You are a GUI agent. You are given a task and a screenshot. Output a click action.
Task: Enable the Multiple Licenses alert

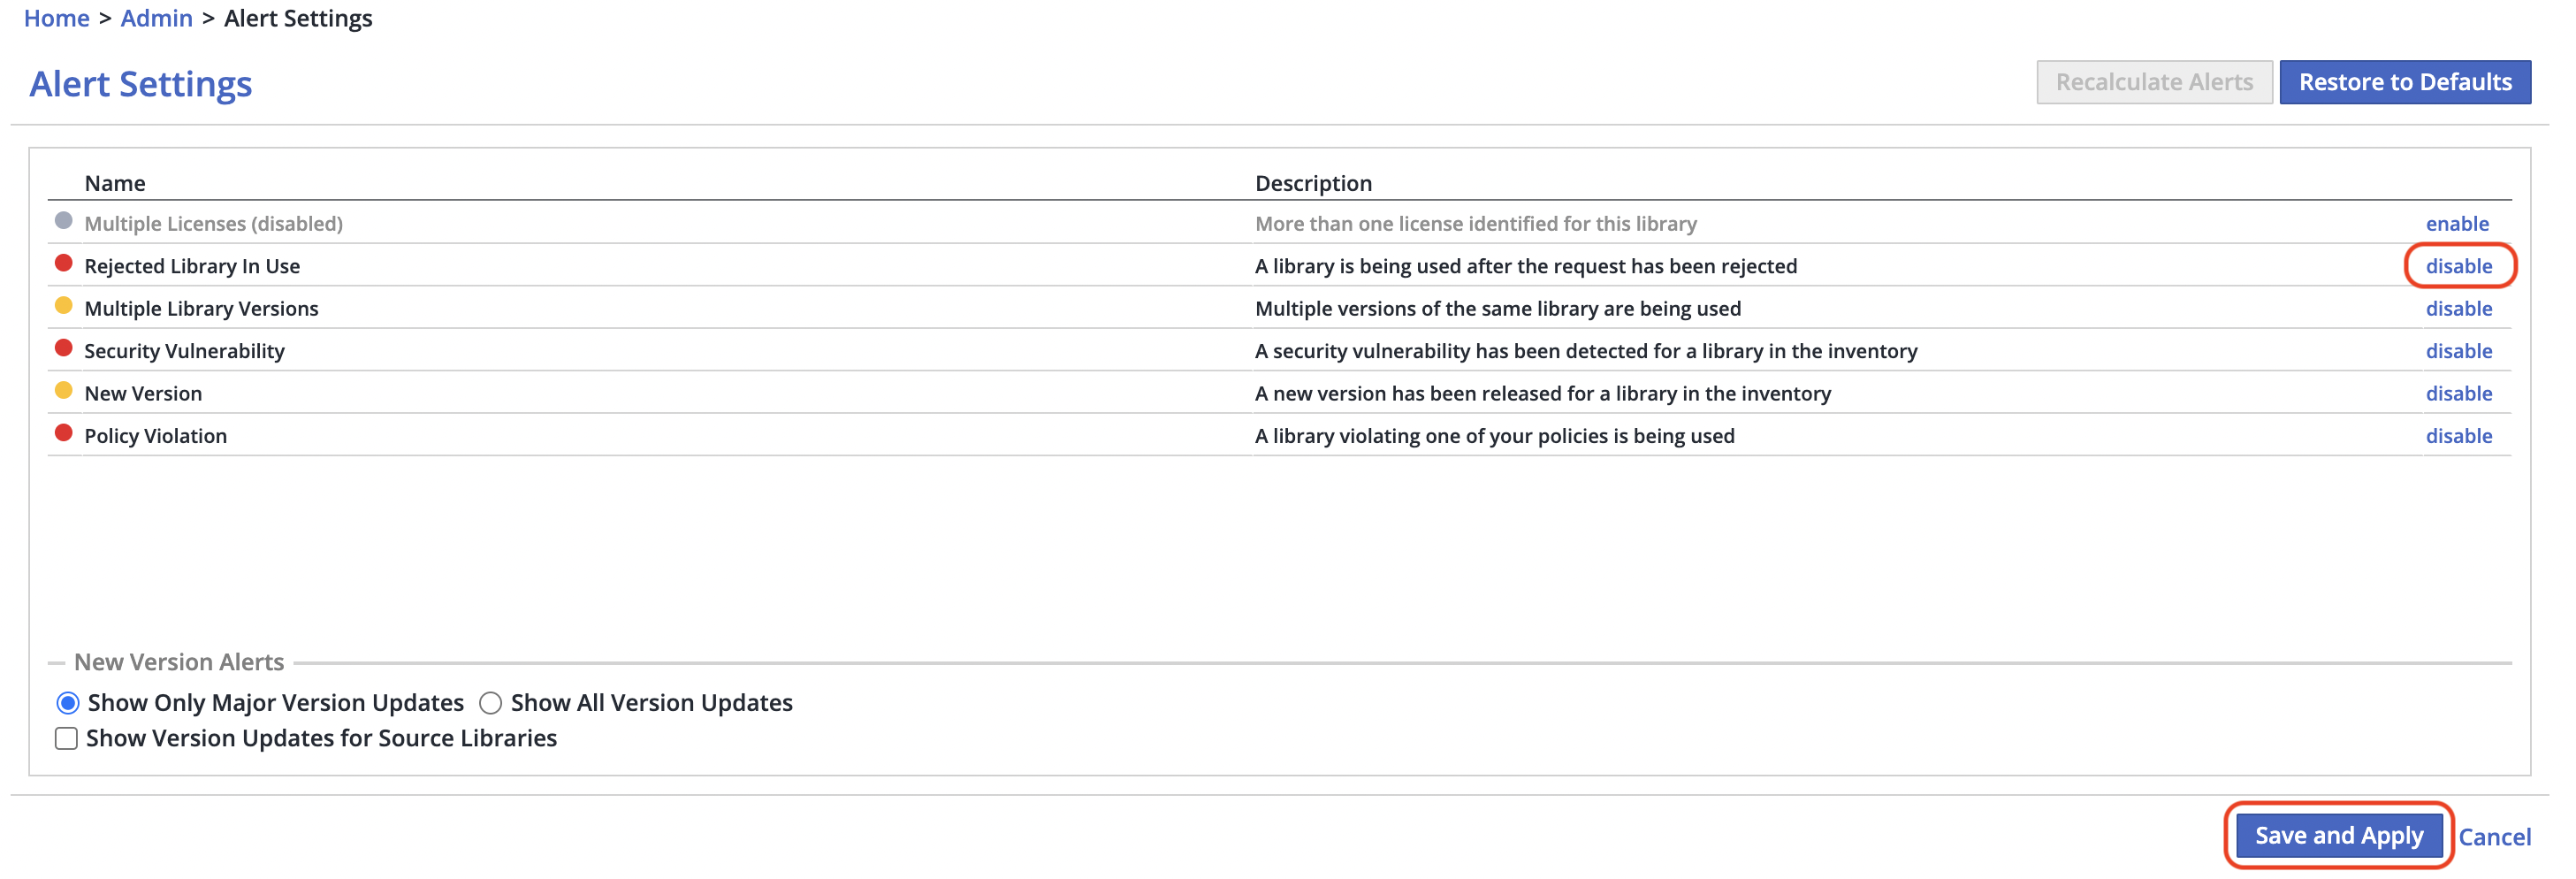pyautogui.click(x=2456, y=224)
